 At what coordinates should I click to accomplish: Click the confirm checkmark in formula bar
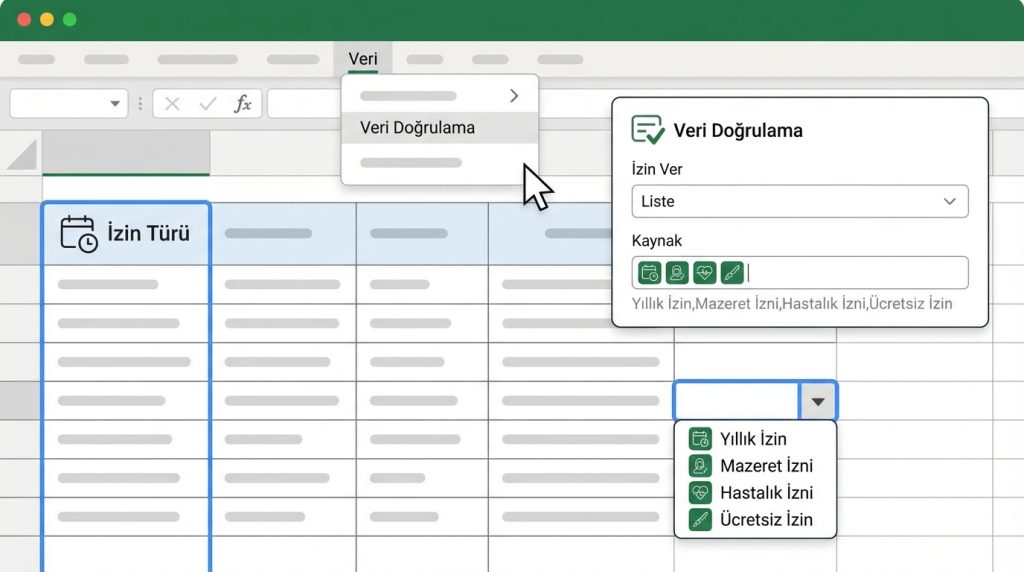[x=208, y=104]
